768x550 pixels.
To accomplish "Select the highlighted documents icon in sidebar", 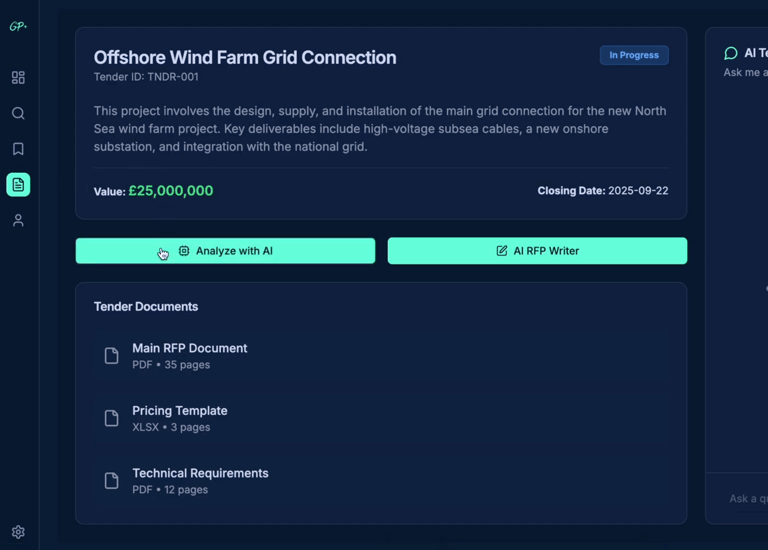I will point(18,185).
